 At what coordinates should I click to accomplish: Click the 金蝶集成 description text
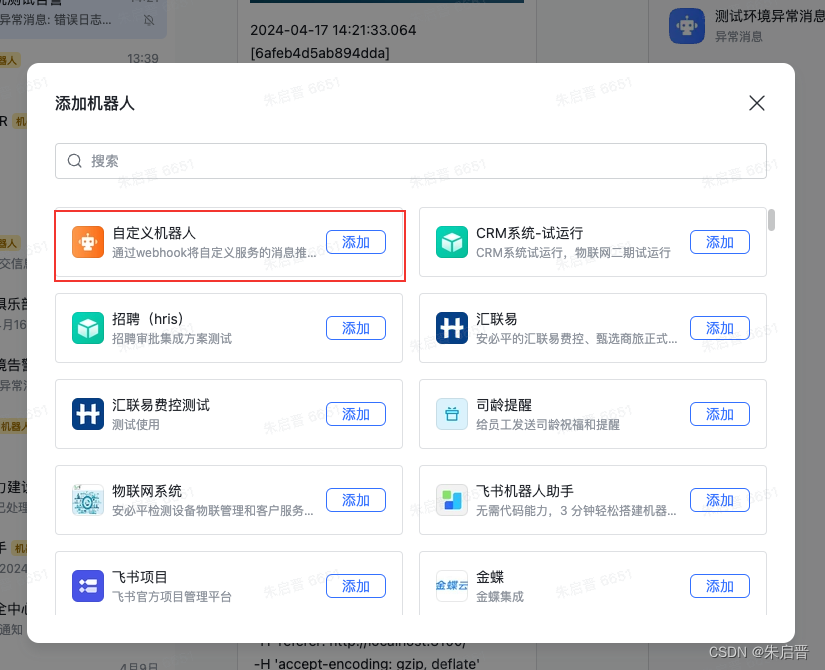(500, 596)
